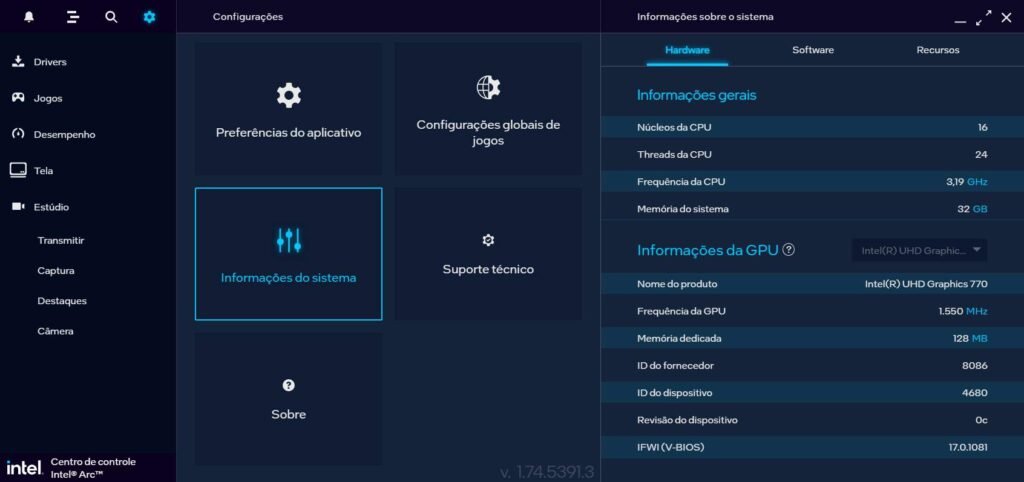1024x482 pixels.
Task: Select Tela display section
Action: 43,171
